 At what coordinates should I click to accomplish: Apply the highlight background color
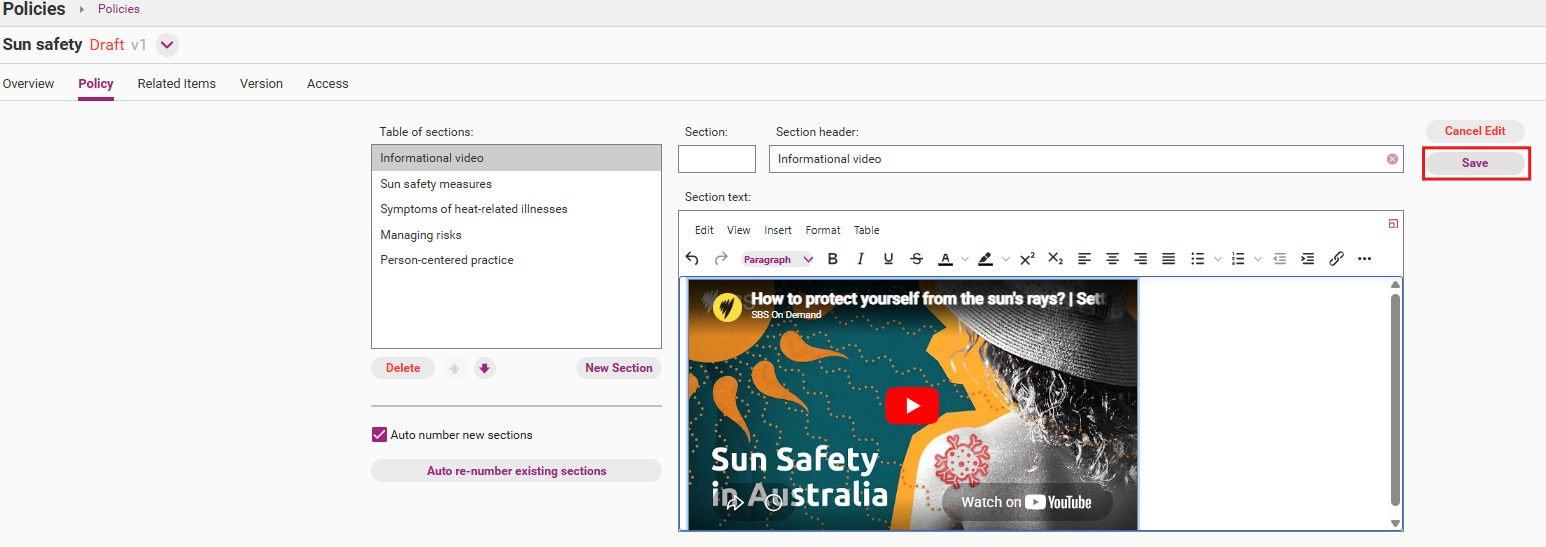pyautogui.click(x=985, y=259)
